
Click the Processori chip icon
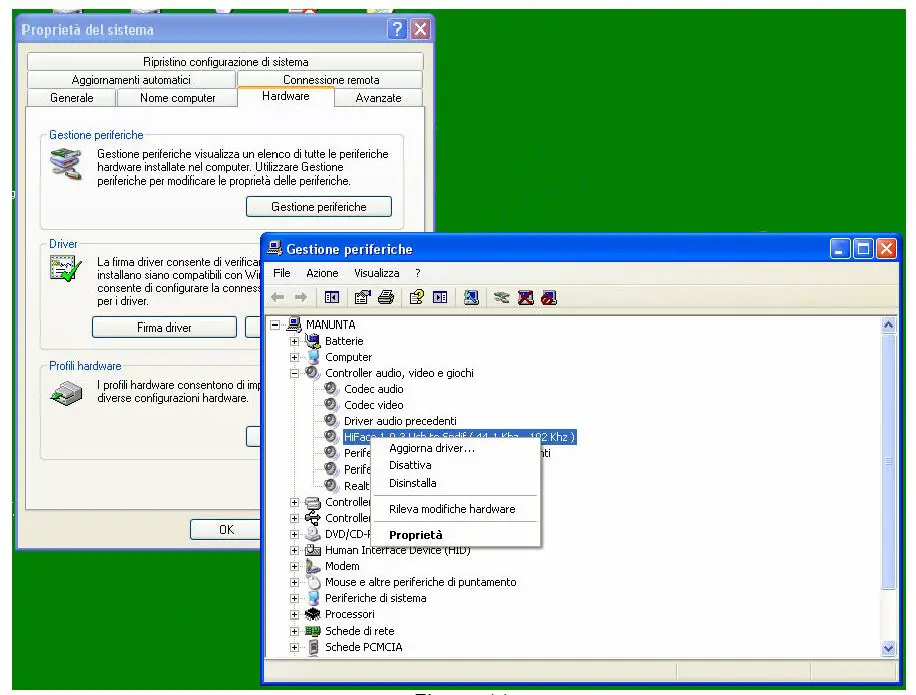click(x=313, y=614)
